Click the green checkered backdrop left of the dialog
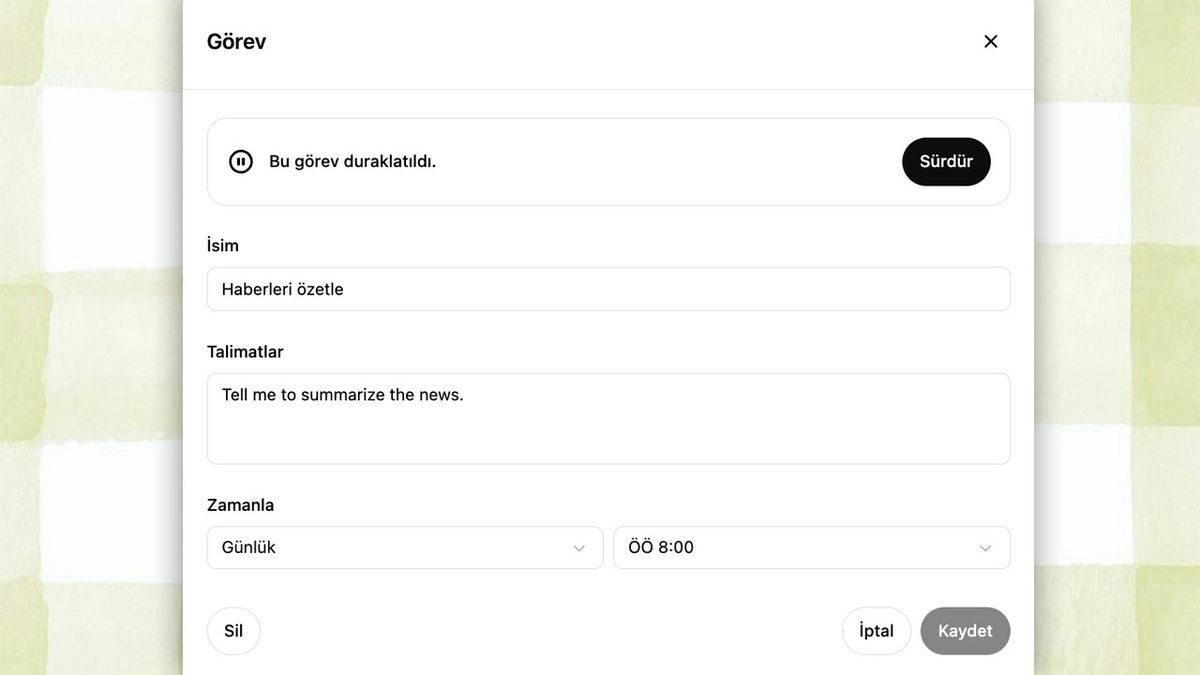This screenshot has width=1200, height=675. pos(90,340)
